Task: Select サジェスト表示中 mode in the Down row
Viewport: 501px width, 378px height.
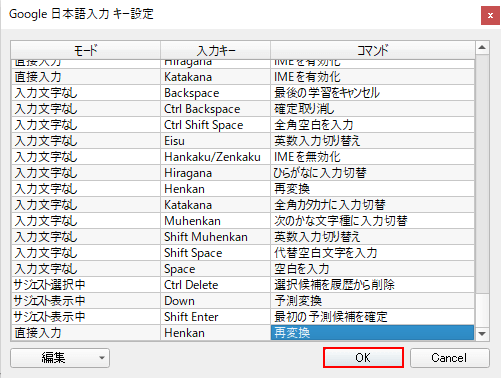Action: (x=86, y=301)
